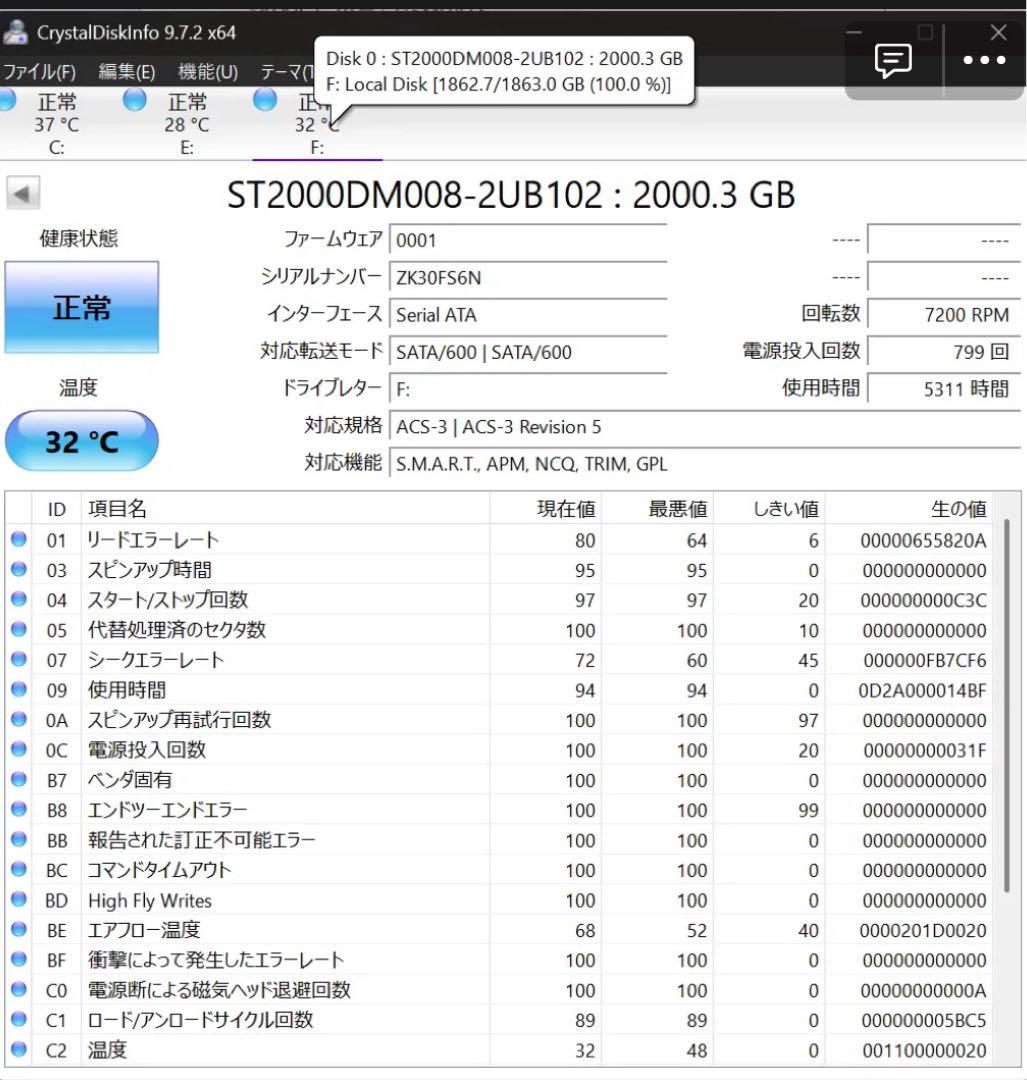Image resolution: width=1027 pixels, height=1080 pixels.
Task: Select the F: drive tab
Action: tap(316, 125)
